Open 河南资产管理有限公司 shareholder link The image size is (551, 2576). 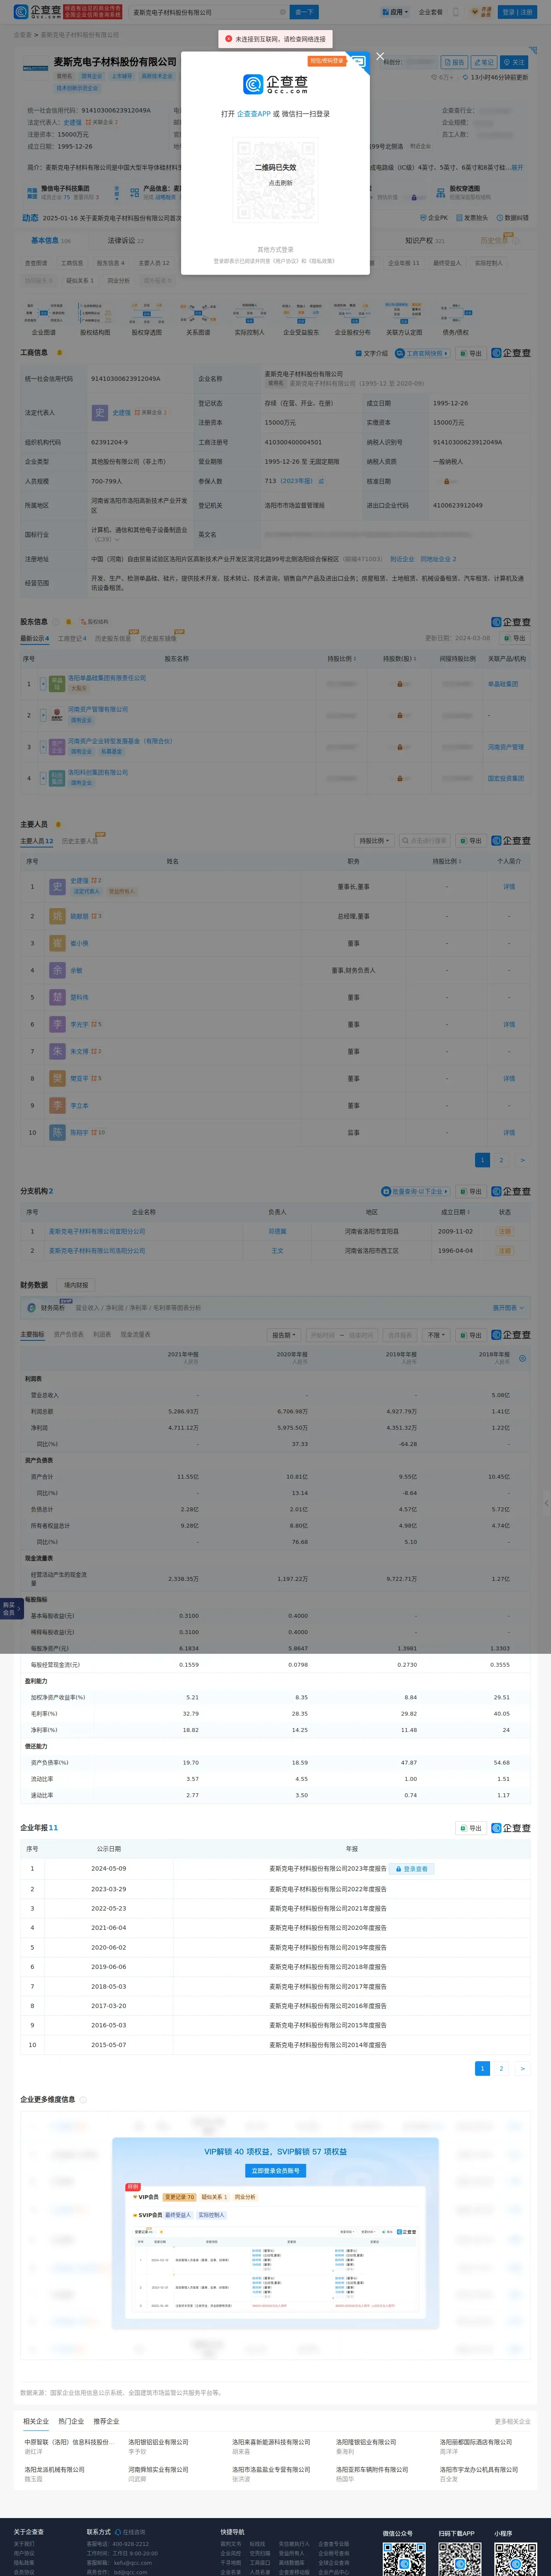click(98, 709)
